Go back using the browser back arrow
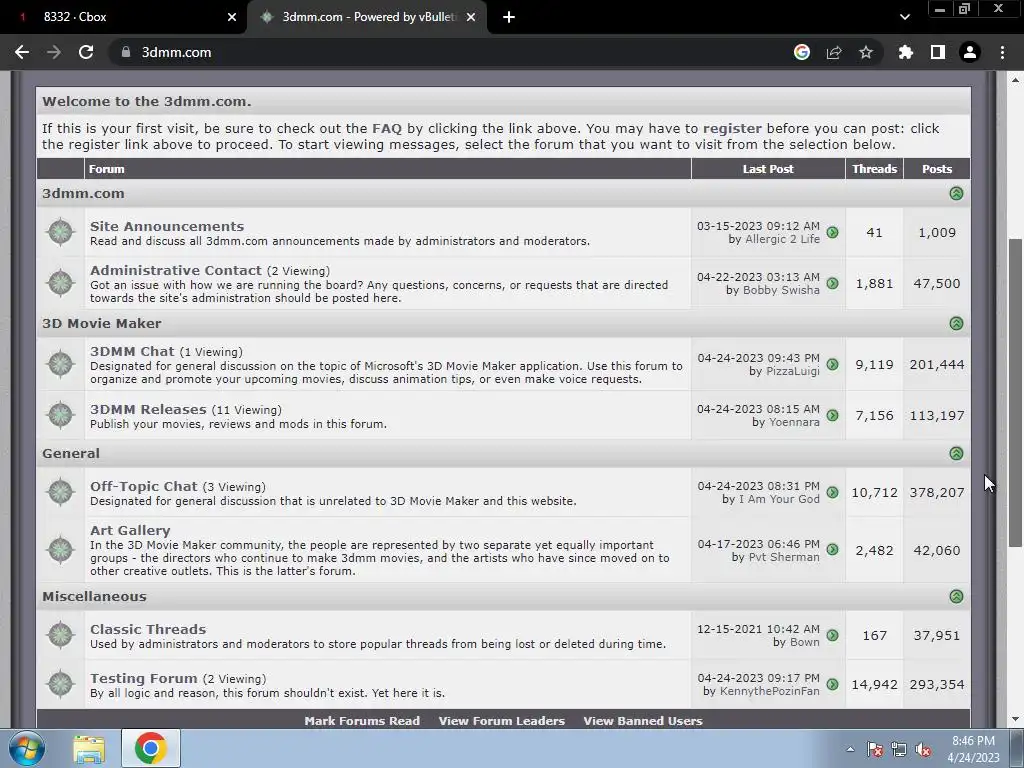The image size is (1024, 768). point(22,52)
